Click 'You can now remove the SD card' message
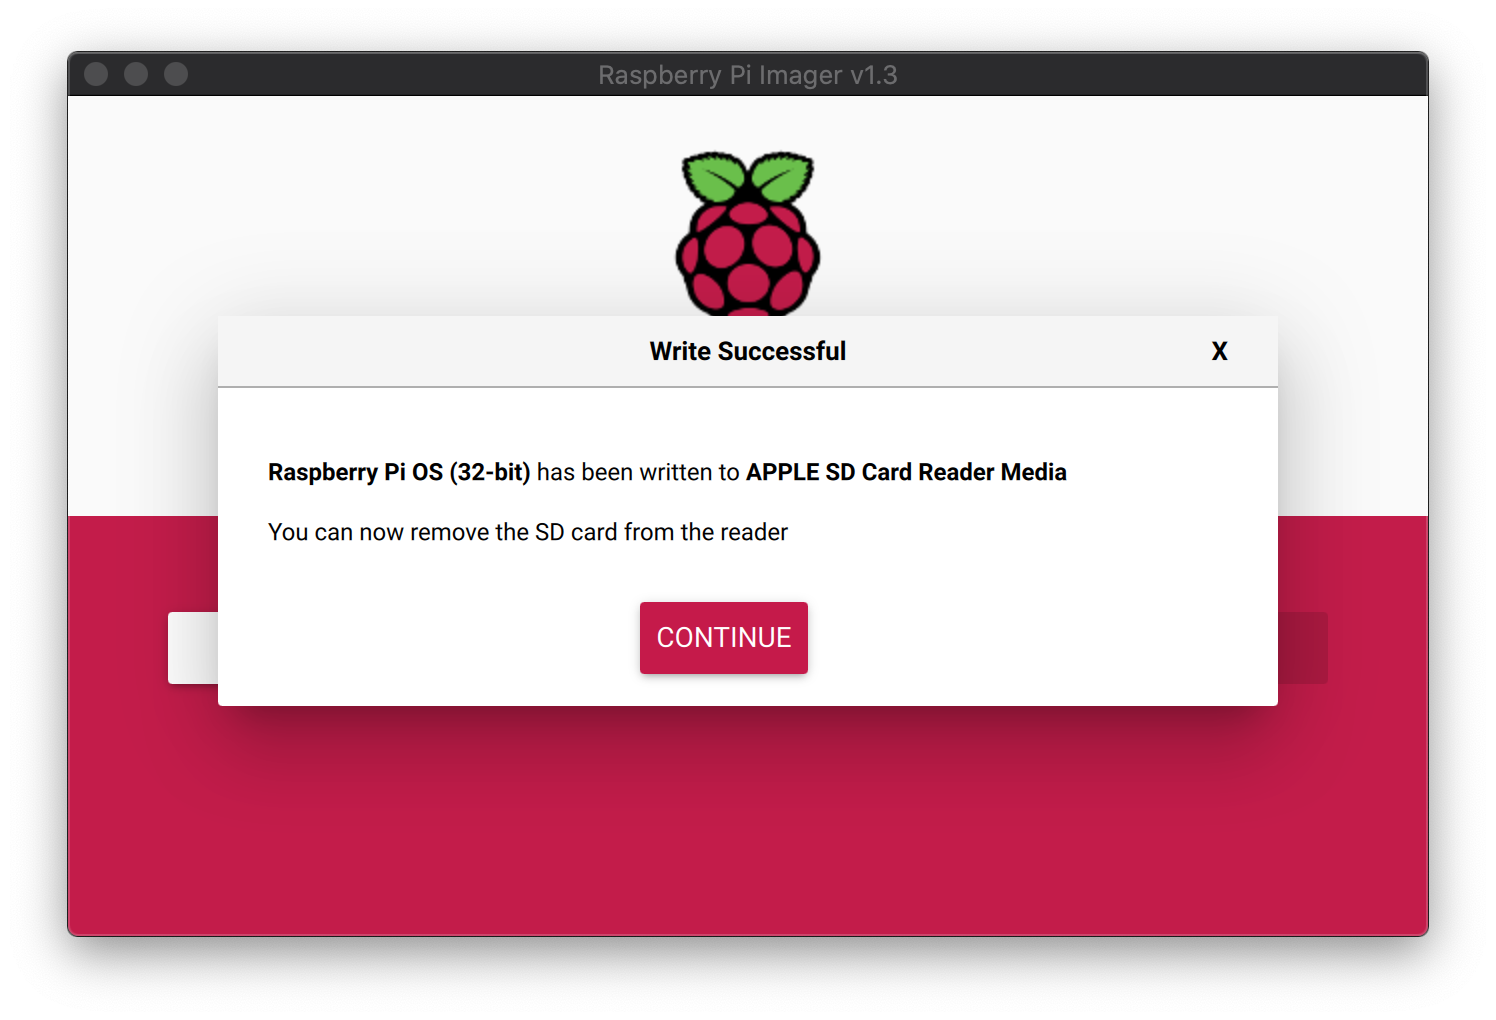Image resolution: width=1496 pixels, height=1020 pixels. [528, 532]
